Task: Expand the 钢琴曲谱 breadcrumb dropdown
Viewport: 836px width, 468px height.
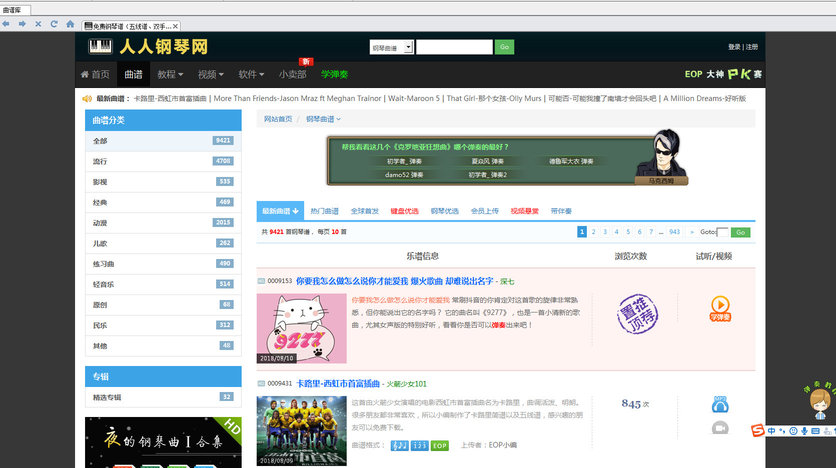Action: [x=323, y=119]
